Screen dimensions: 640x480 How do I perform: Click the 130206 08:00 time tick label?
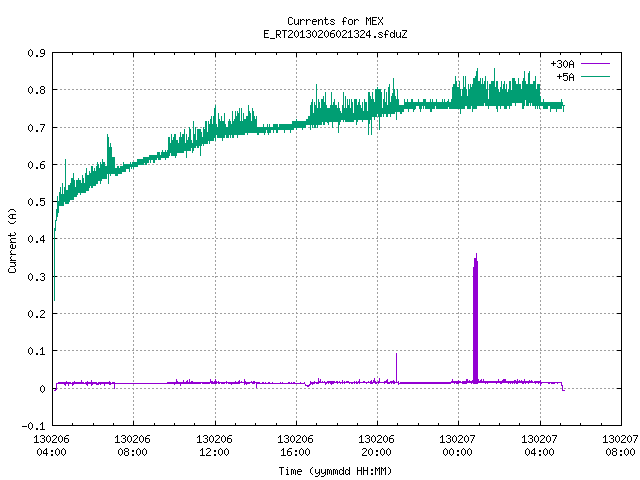tap(132, 446)
